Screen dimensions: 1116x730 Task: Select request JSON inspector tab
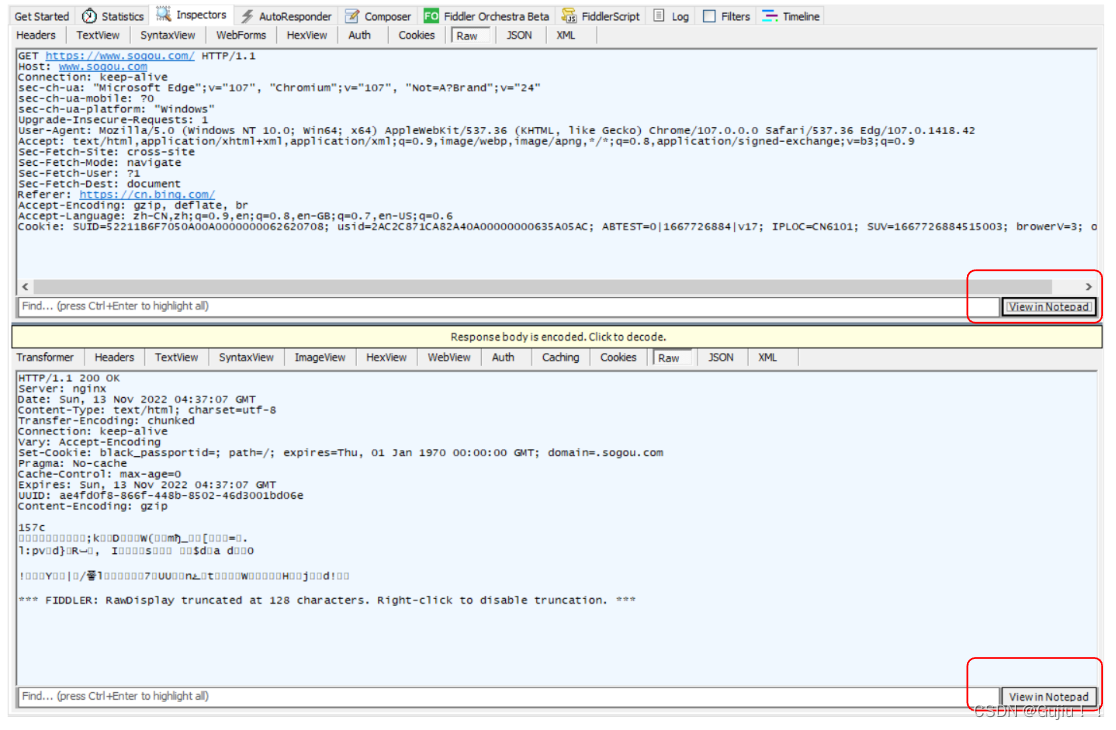(x=519, y=35)
